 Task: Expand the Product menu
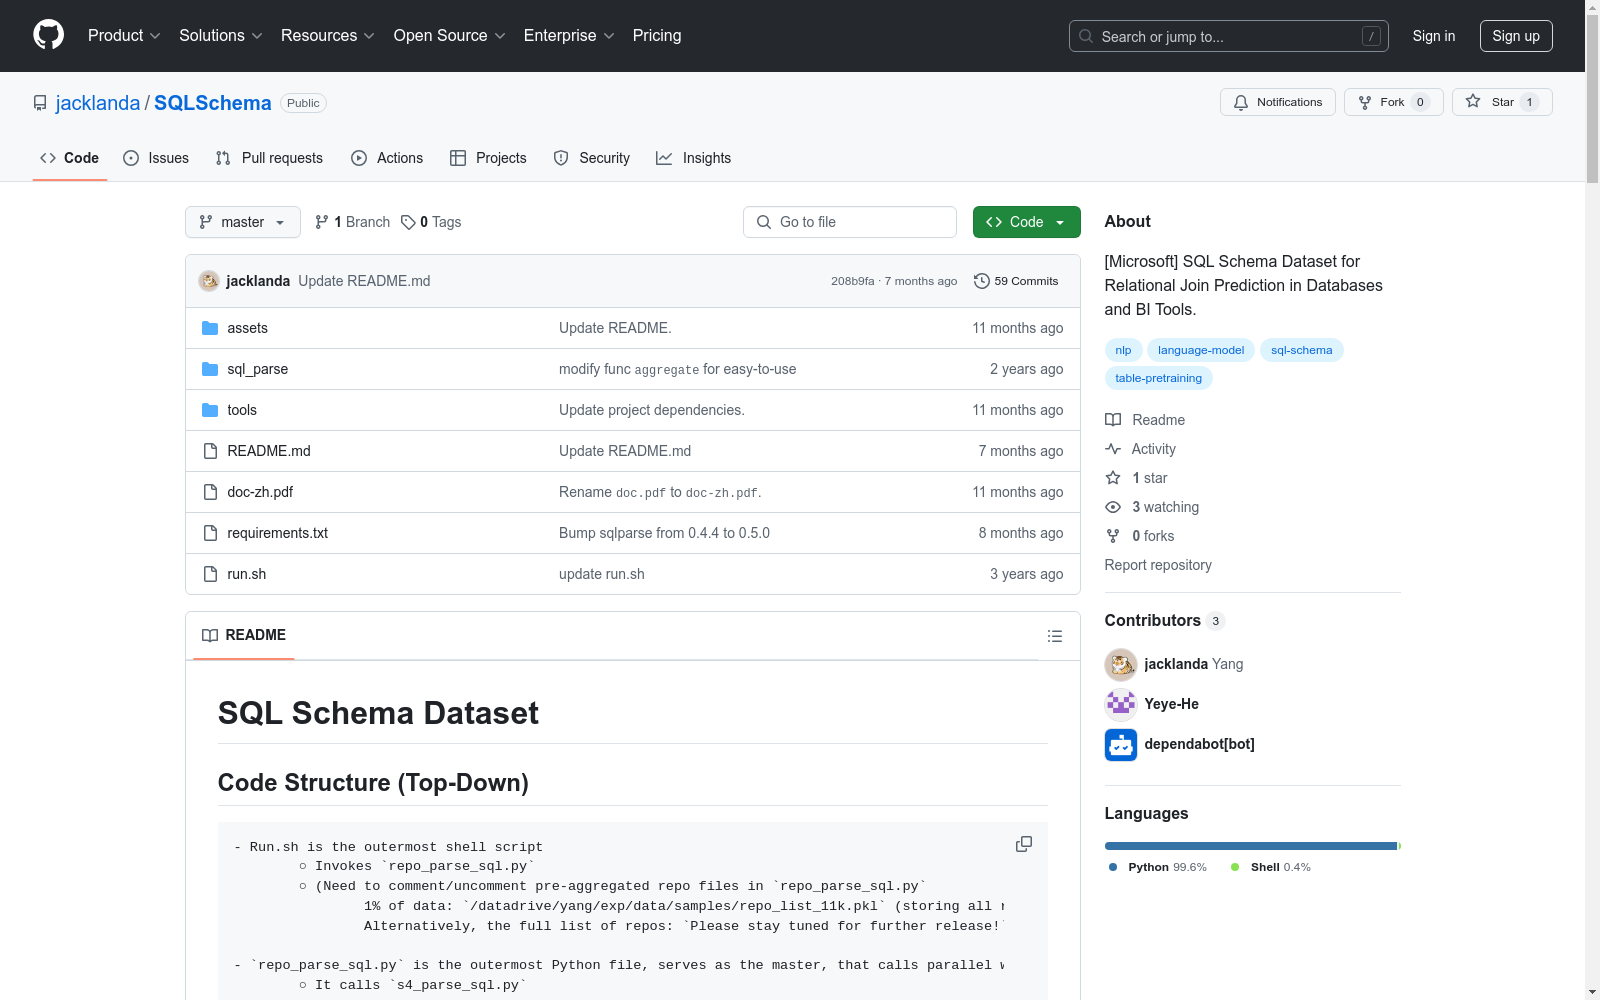click(124, 36)
